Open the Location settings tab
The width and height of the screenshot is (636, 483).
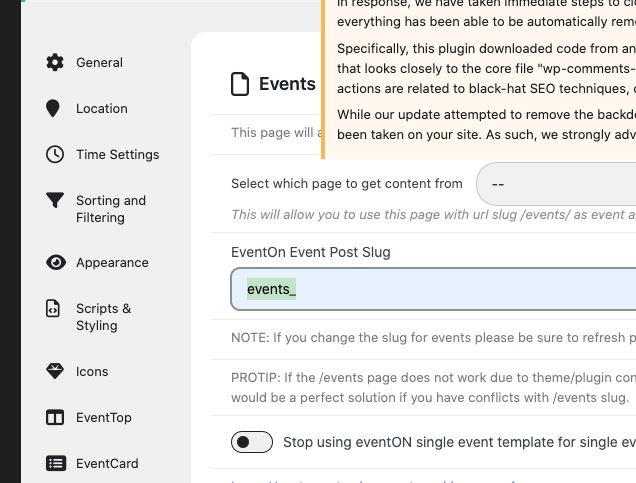click(x=102, y=108)
